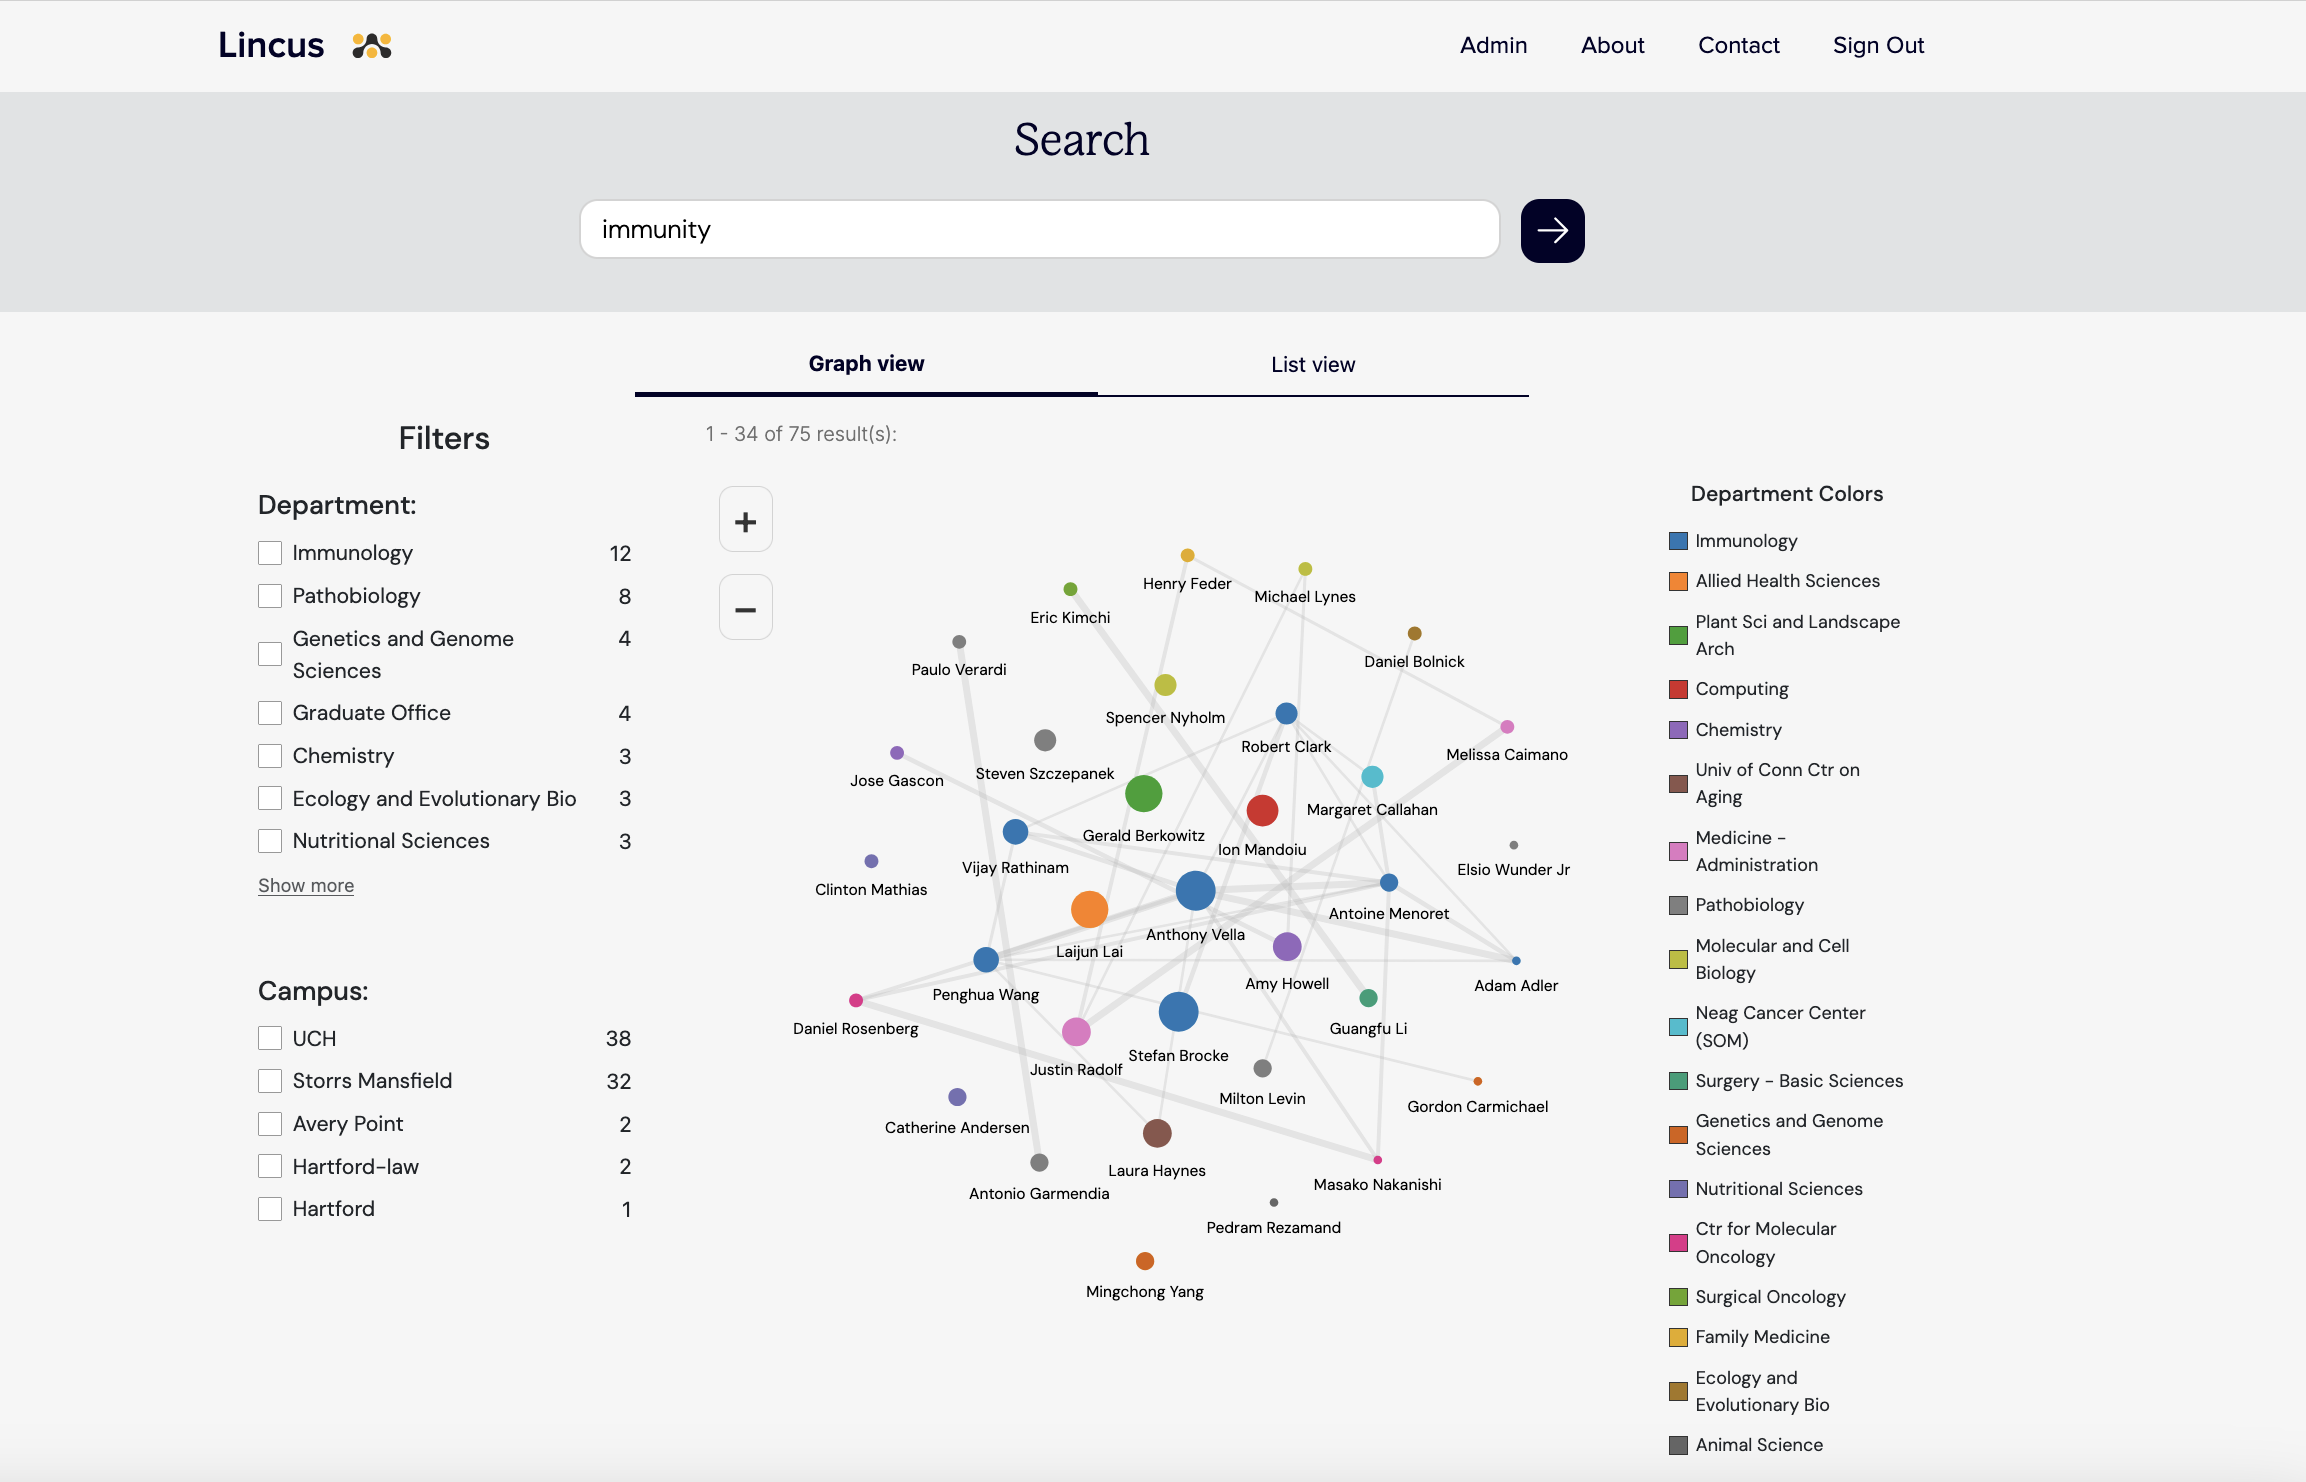The height and width of the screenshot is (1482, 2306).
Task: Click the Immunology color swatch in legend
Action: 1678,541
